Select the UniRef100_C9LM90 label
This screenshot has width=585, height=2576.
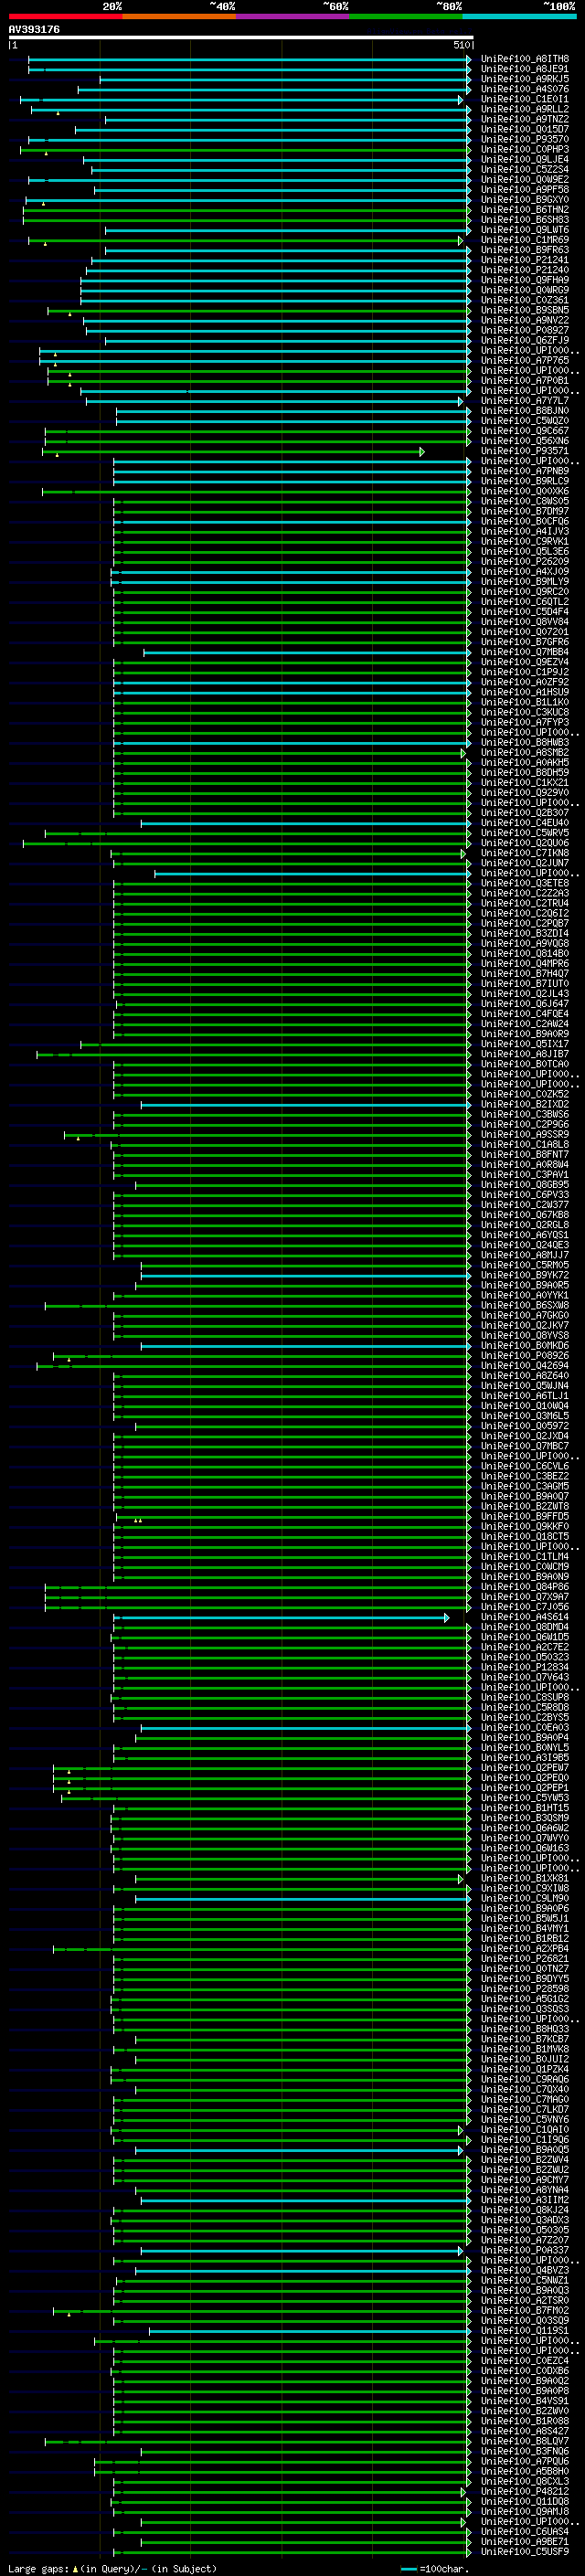point(525,1898)
